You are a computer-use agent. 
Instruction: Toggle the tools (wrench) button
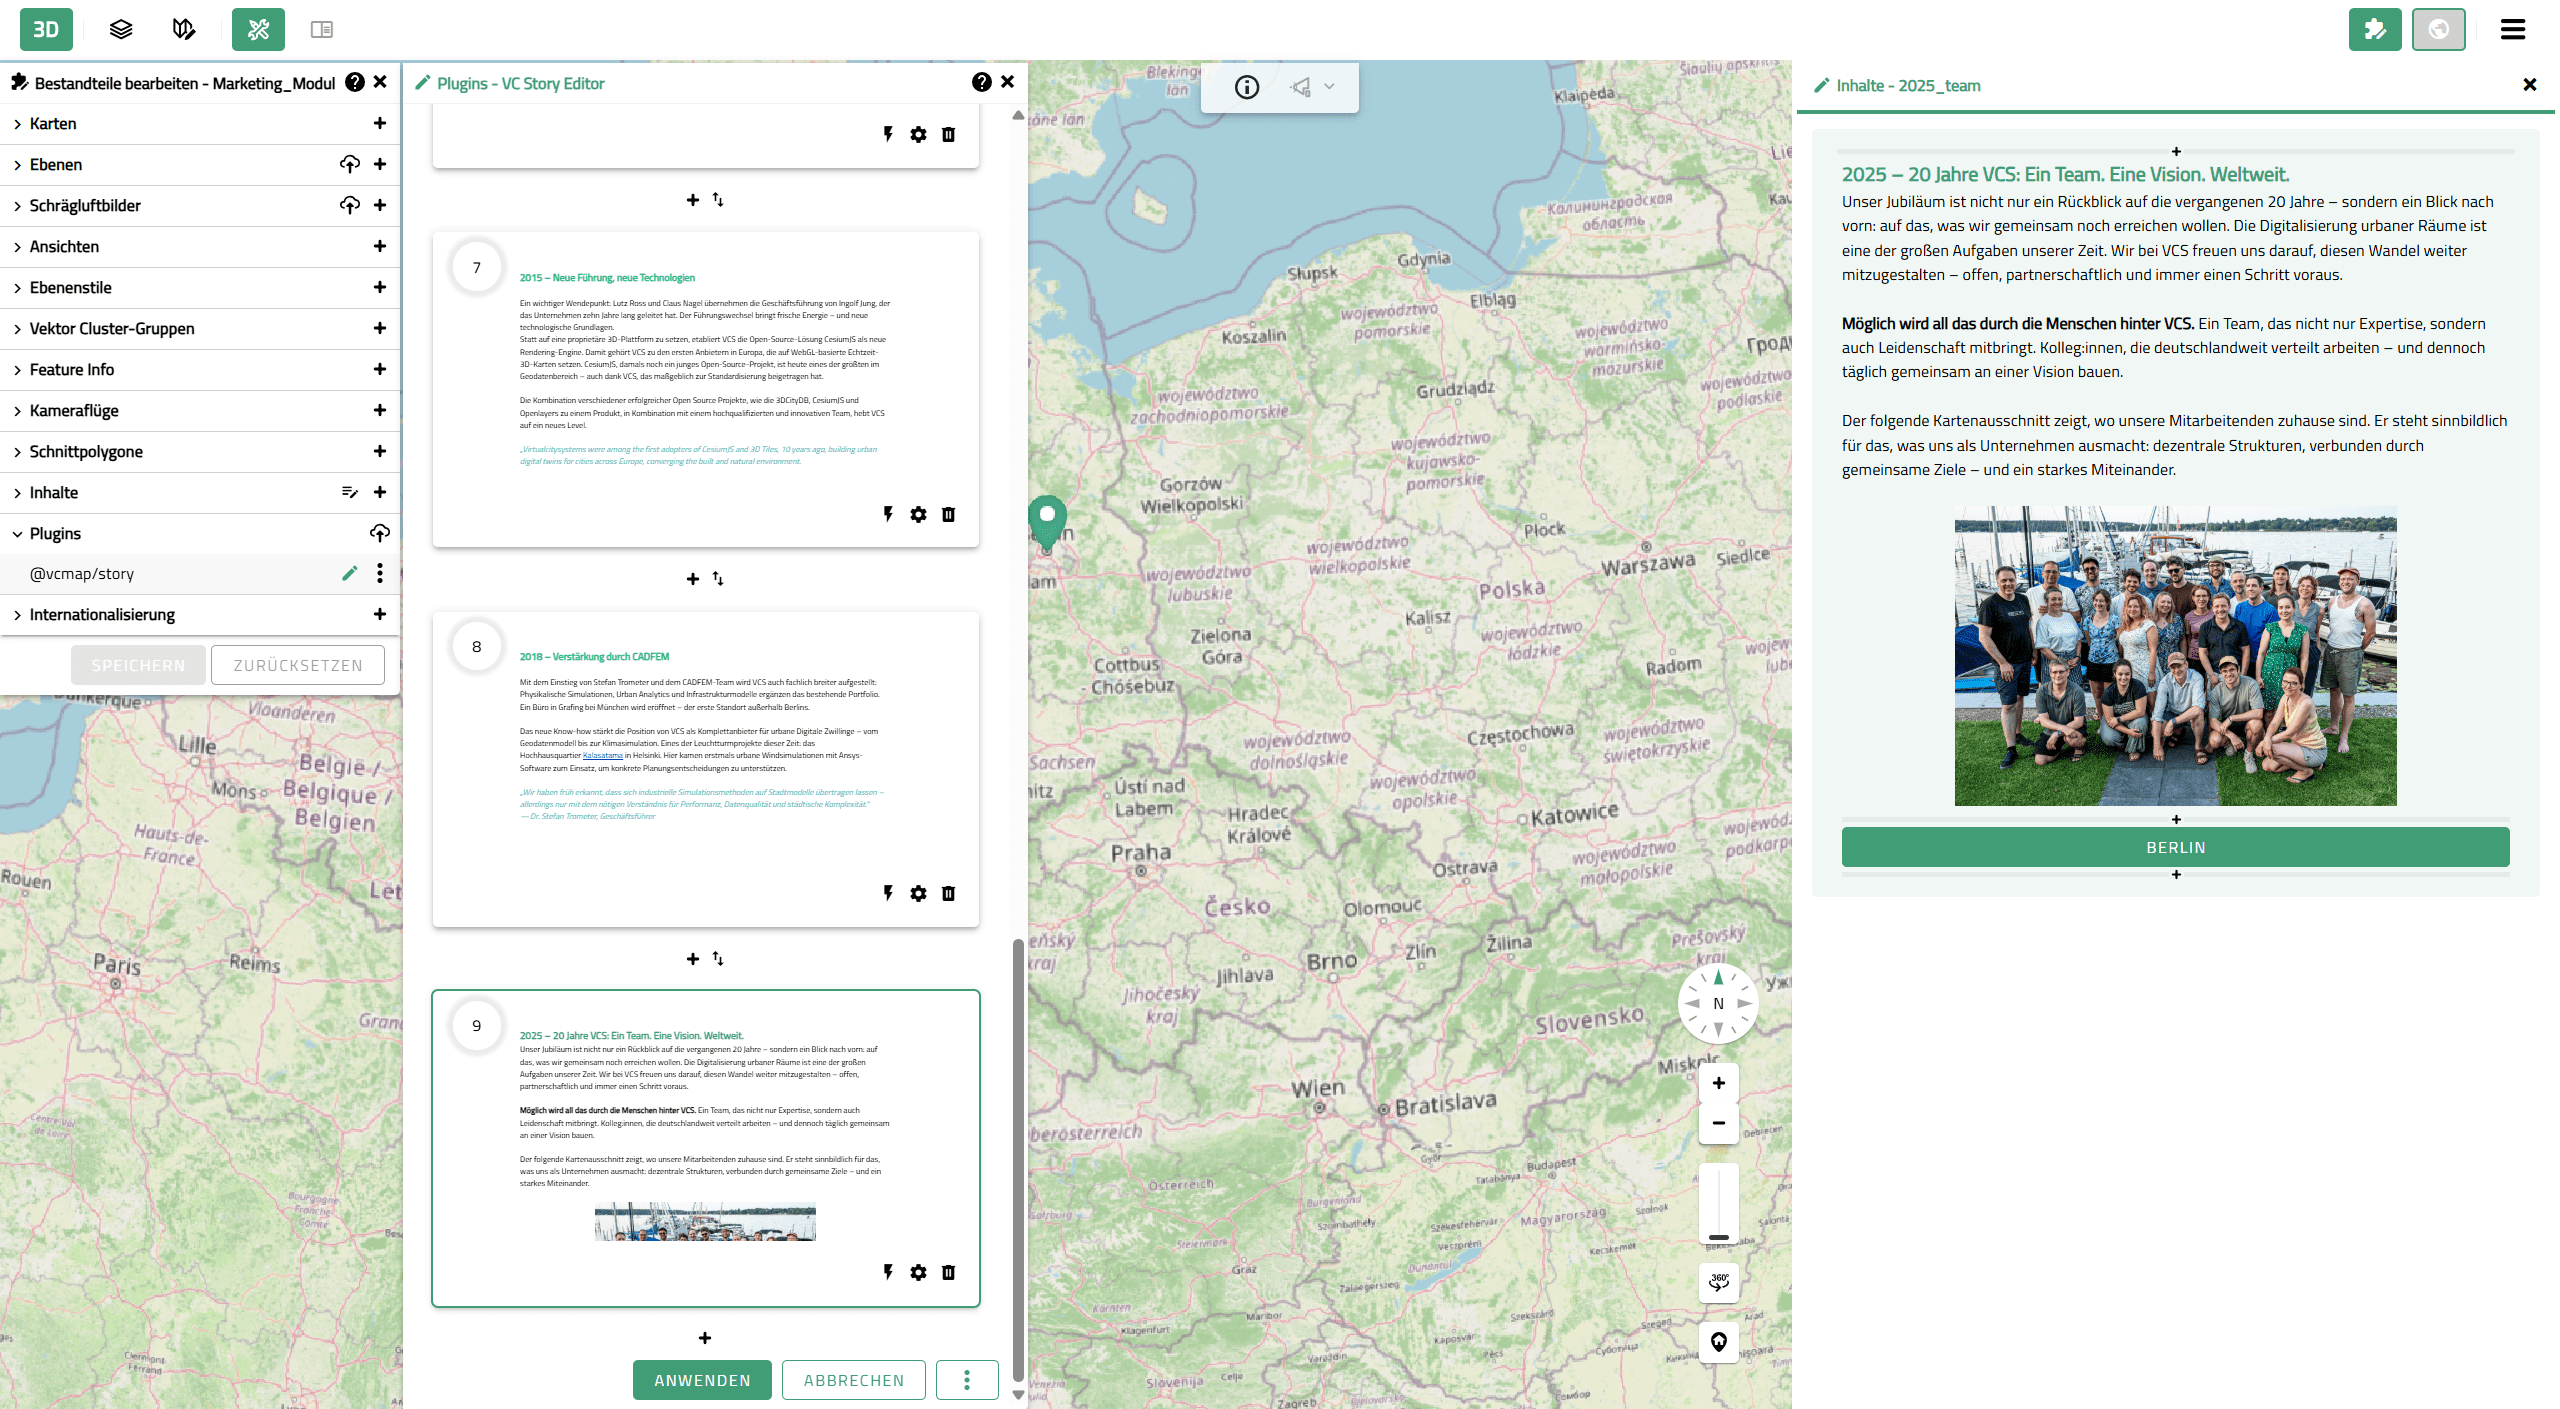(258, 29)
